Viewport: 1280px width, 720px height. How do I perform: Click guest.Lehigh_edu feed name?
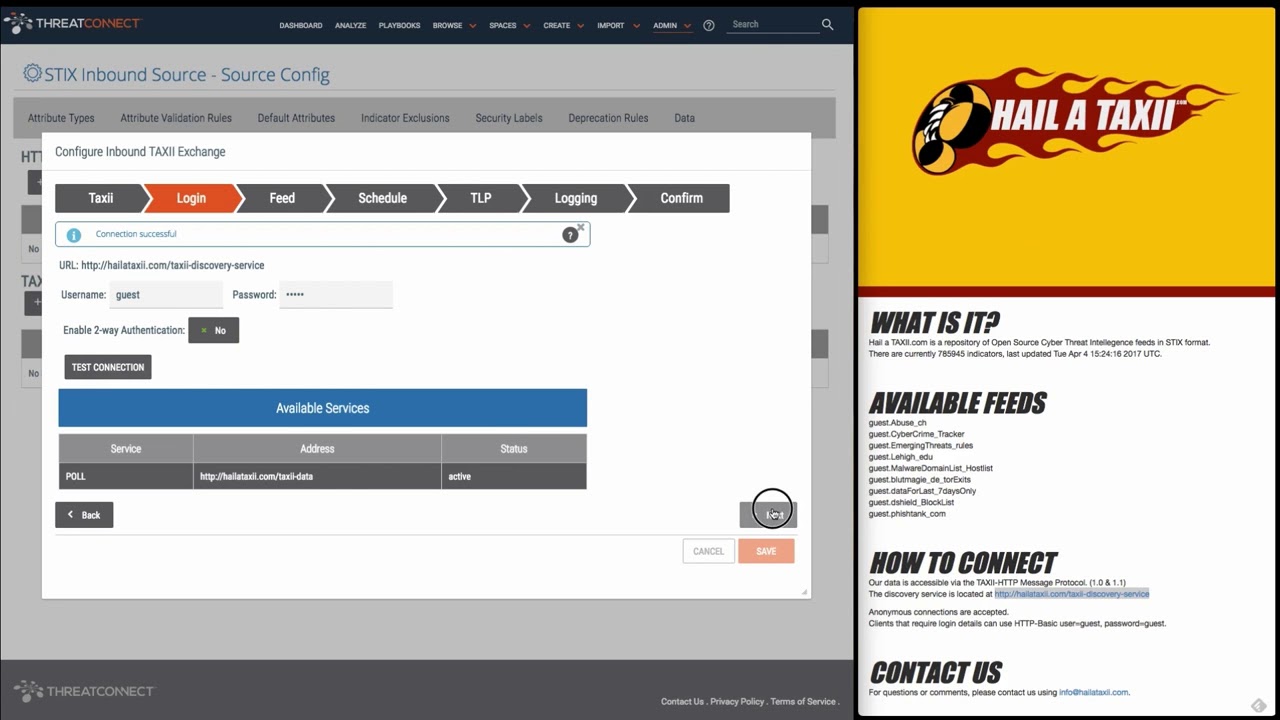point(900,457)
